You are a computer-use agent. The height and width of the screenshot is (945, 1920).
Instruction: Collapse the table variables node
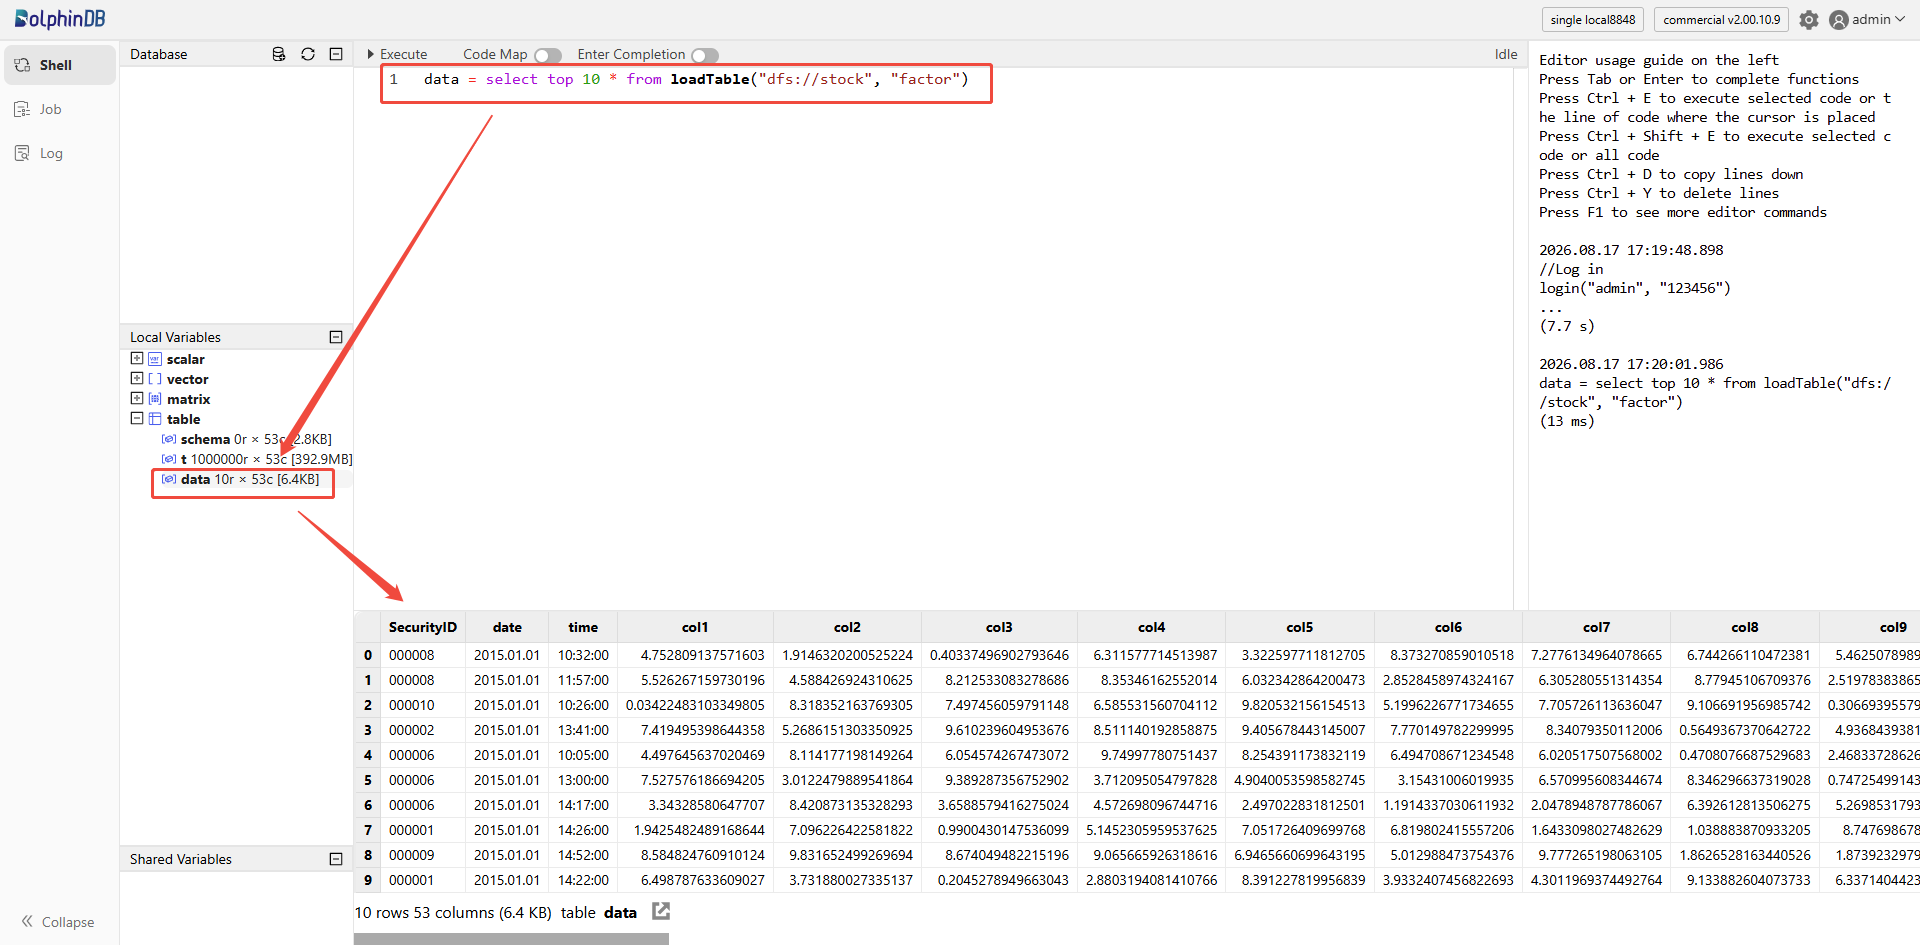[x=137, y=418]
